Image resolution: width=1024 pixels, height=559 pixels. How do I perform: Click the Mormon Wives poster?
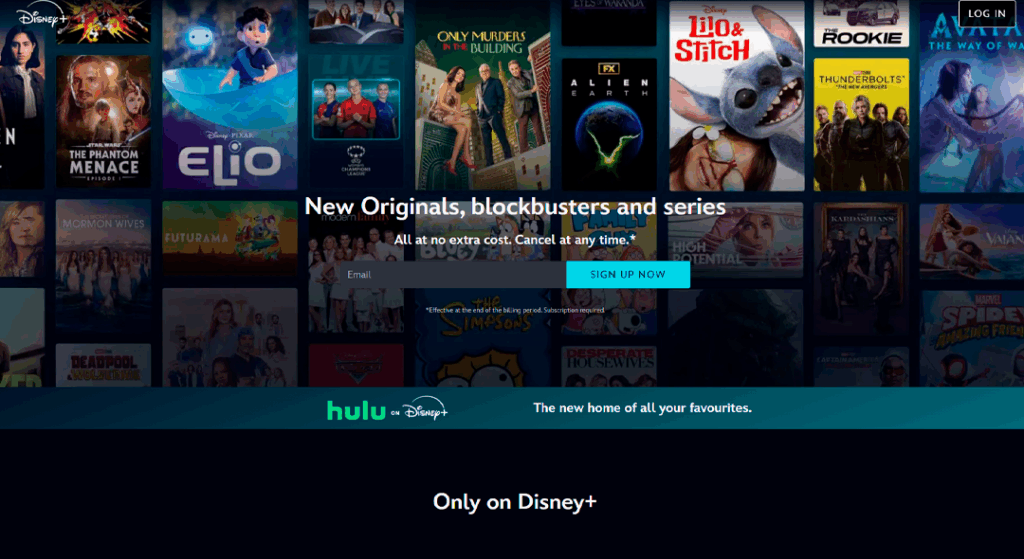[x=103, y=265]
